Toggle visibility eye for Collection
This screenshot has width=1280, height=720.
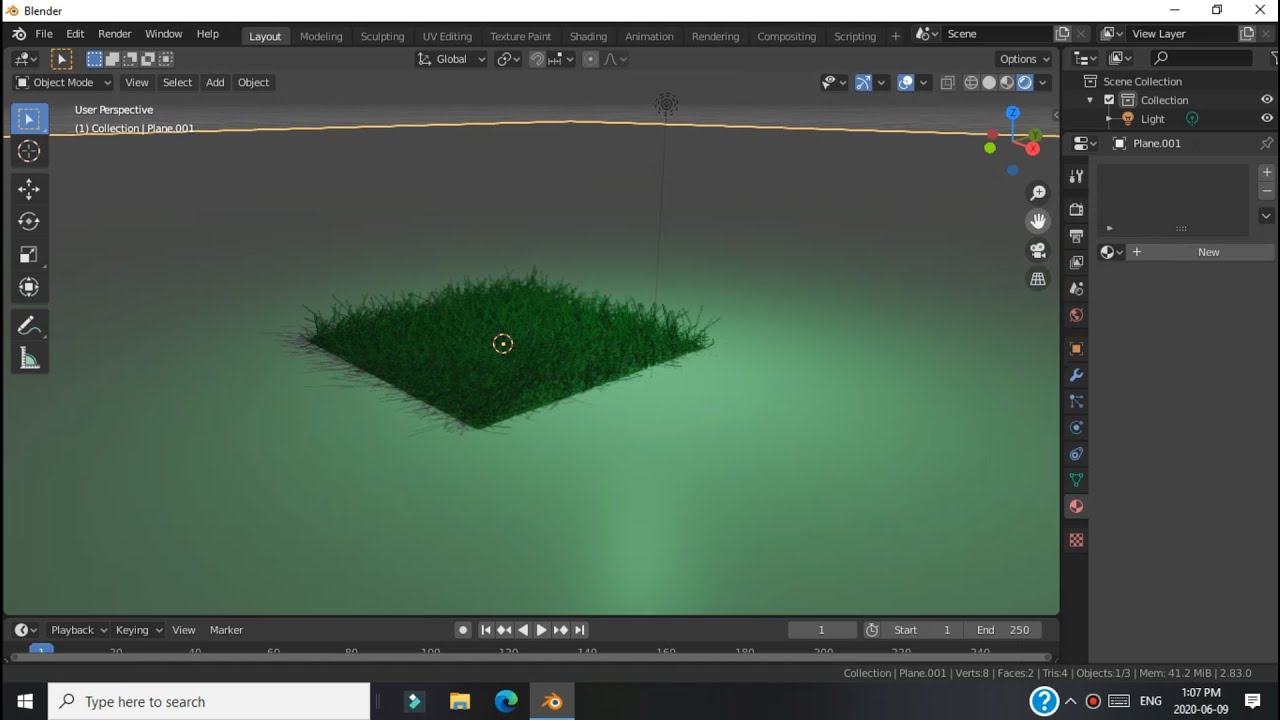(1267, 100)
